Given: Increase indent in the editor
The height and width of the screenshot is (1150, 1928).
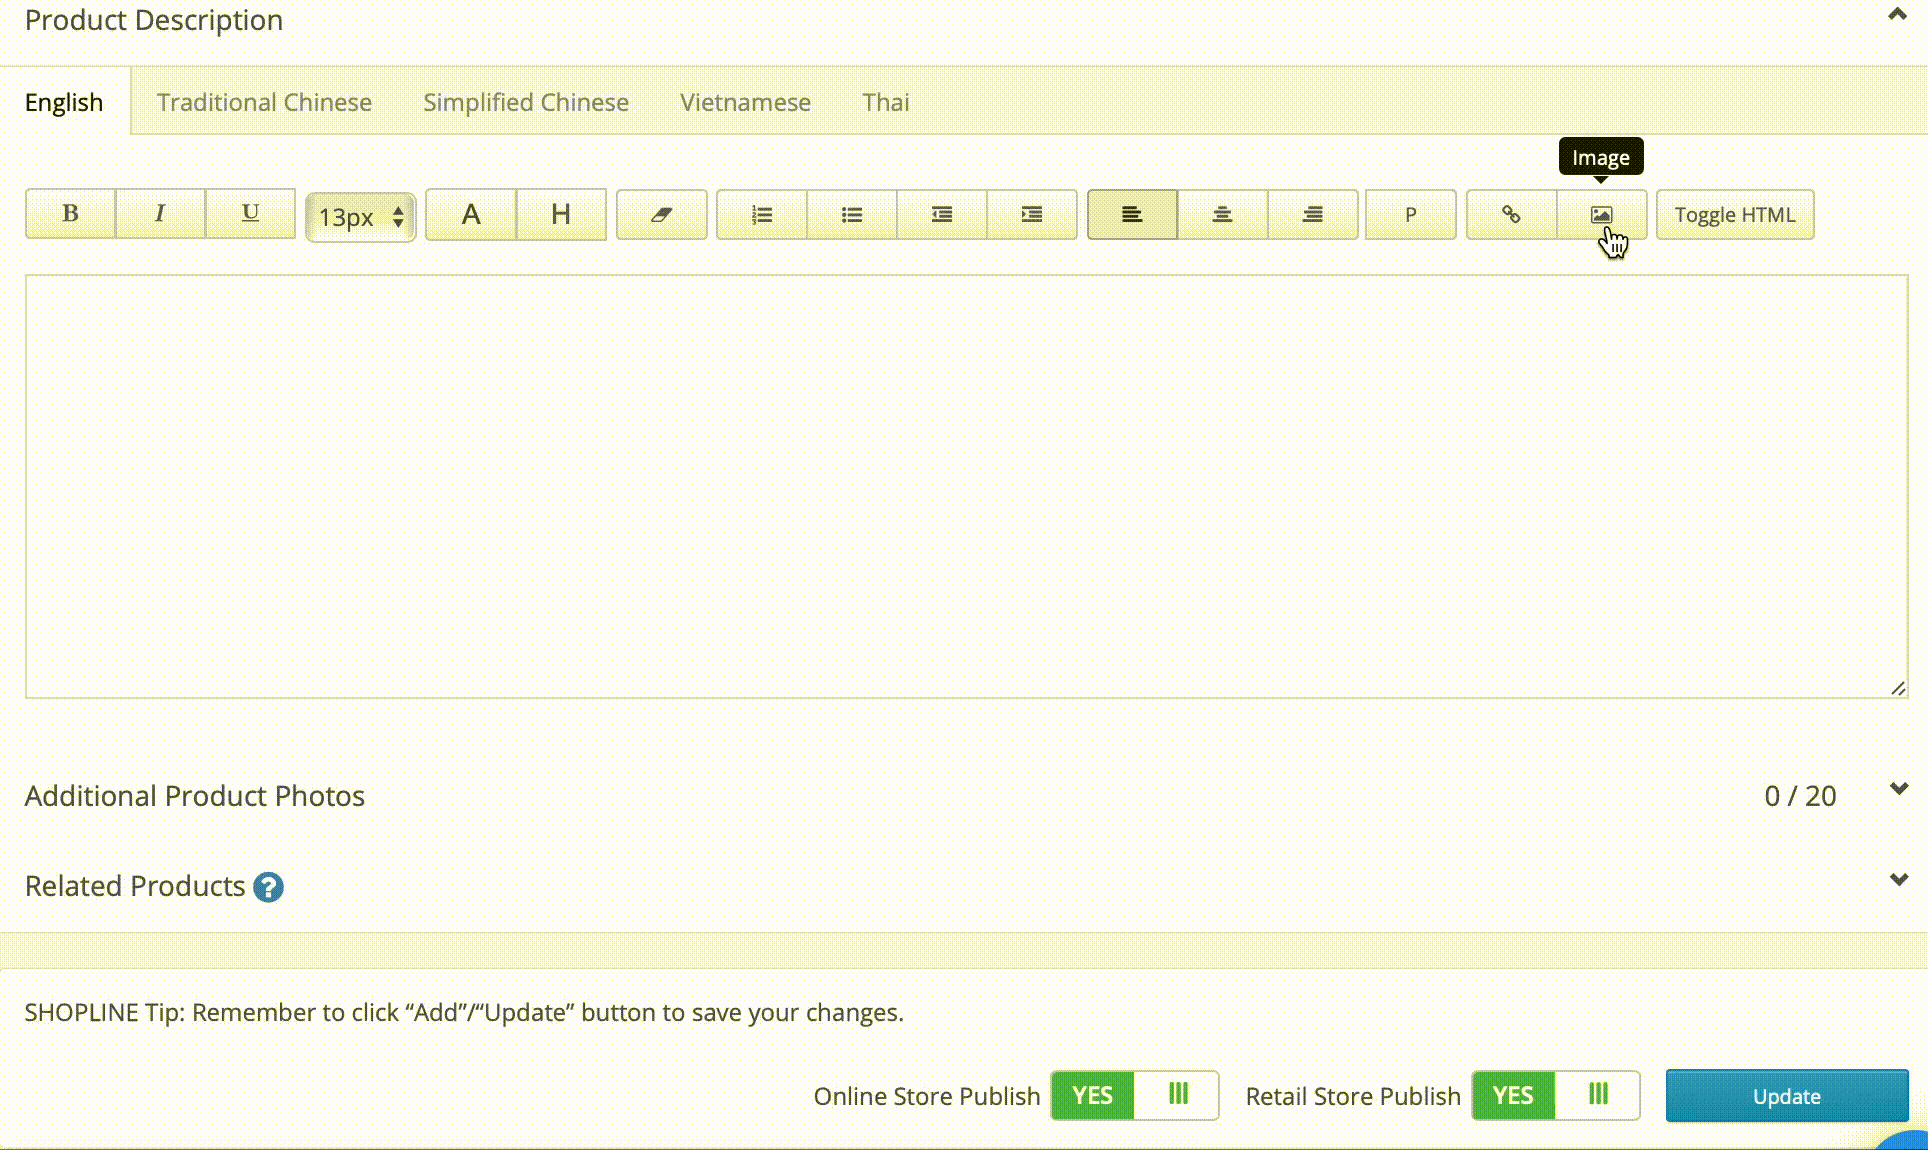Looking at the screenshot, I should tap(1032, 215).
